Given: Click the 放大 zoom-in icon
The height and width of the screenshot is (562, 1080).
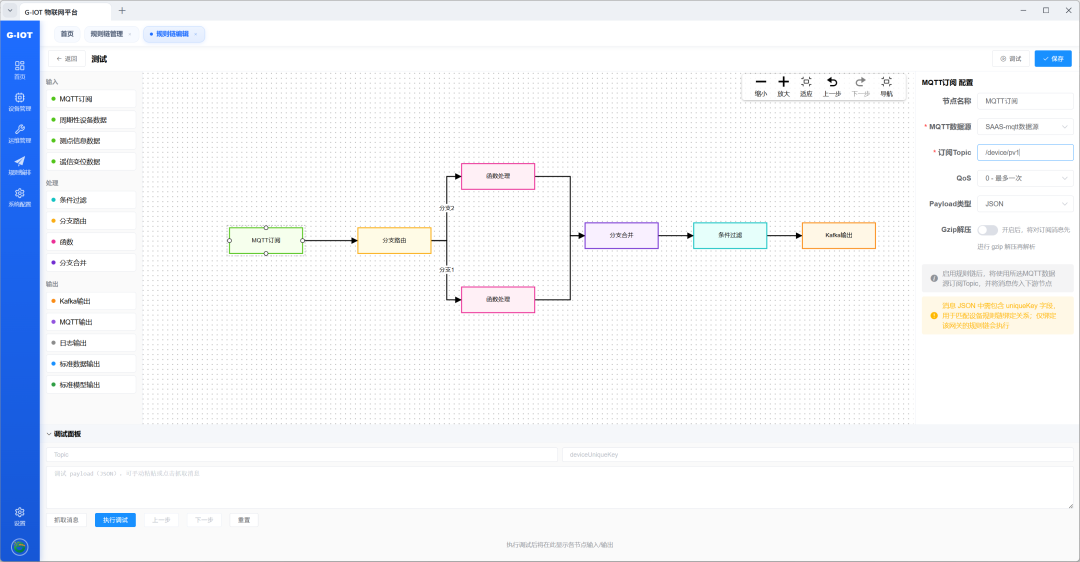Looking at the screenshot, I should 783,82.
